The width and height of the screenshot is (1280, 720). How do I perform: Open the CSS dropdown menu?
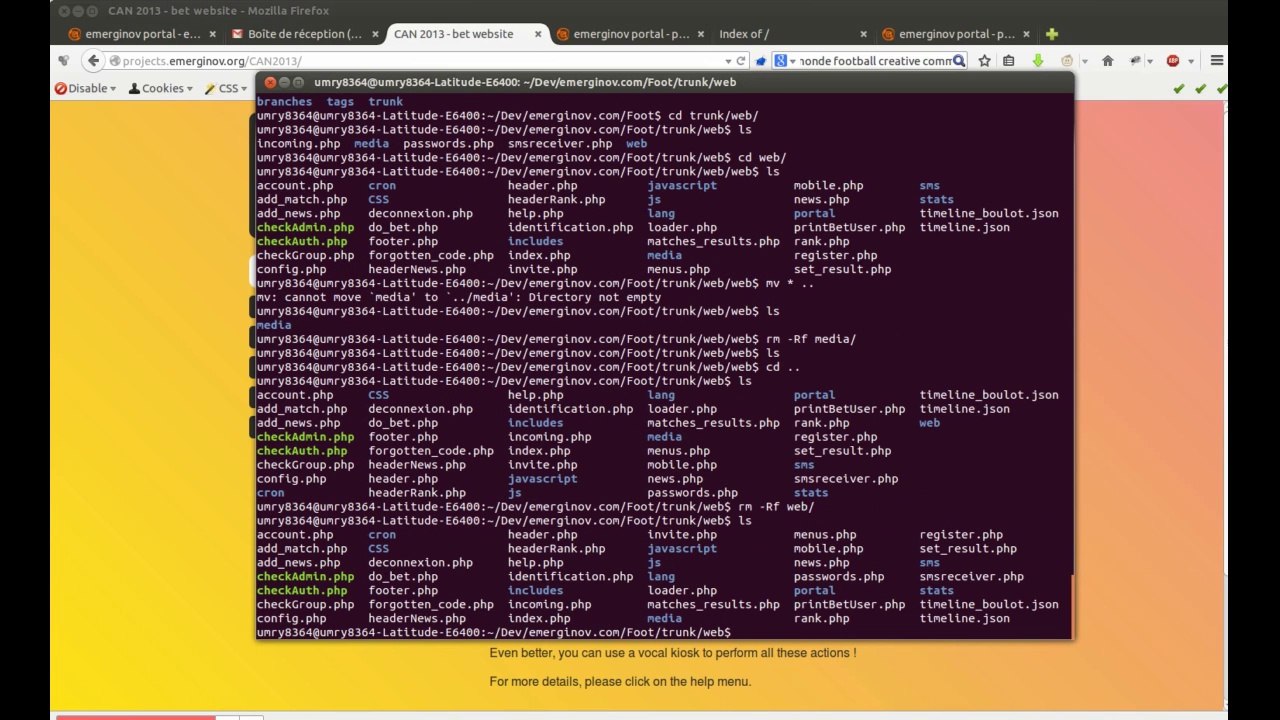pyautogui.click(x=227, y=88)
